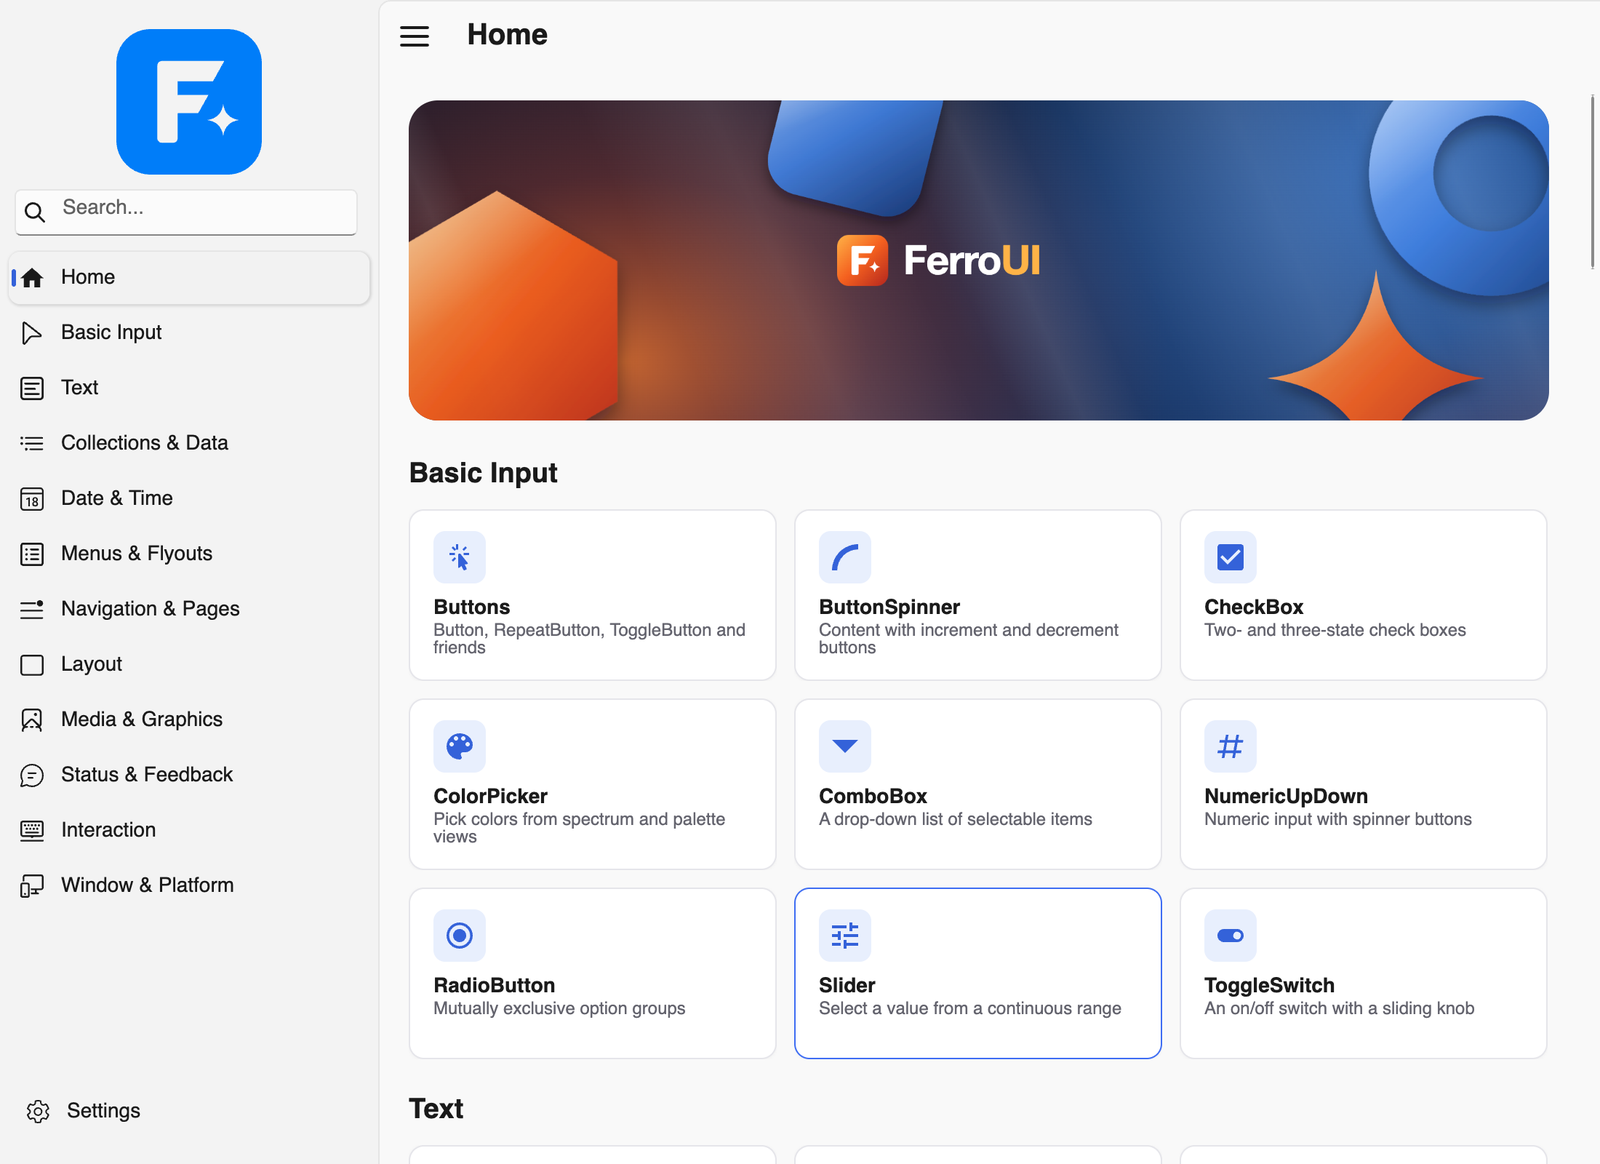This screenshot has width=1600, height=1164.
Task: Open Window & Platform category
Action: click(189, 886)
